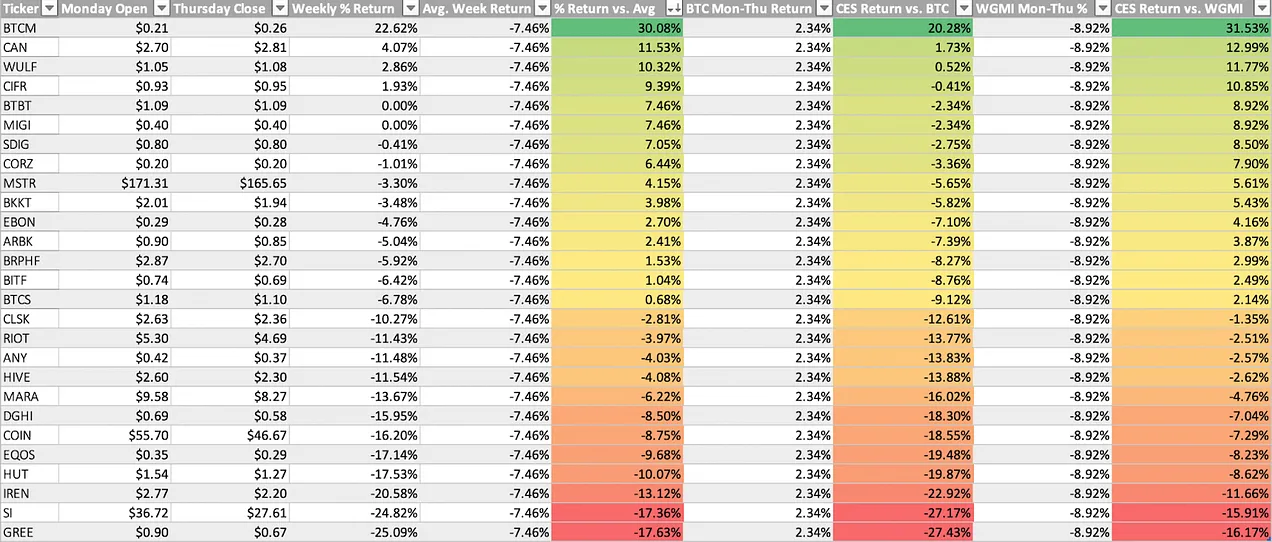Image resolution: width=1272 pixels, height=542 pixels.
Task: Click the Ticker column header label
Action: point(20,9)
